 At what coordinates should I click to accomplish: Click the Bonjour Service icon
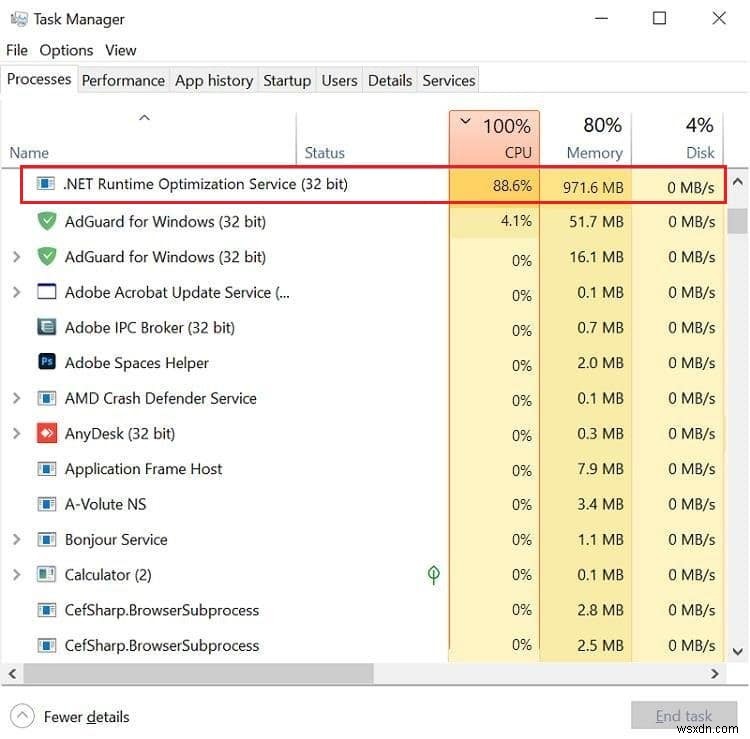click(47, 540)
